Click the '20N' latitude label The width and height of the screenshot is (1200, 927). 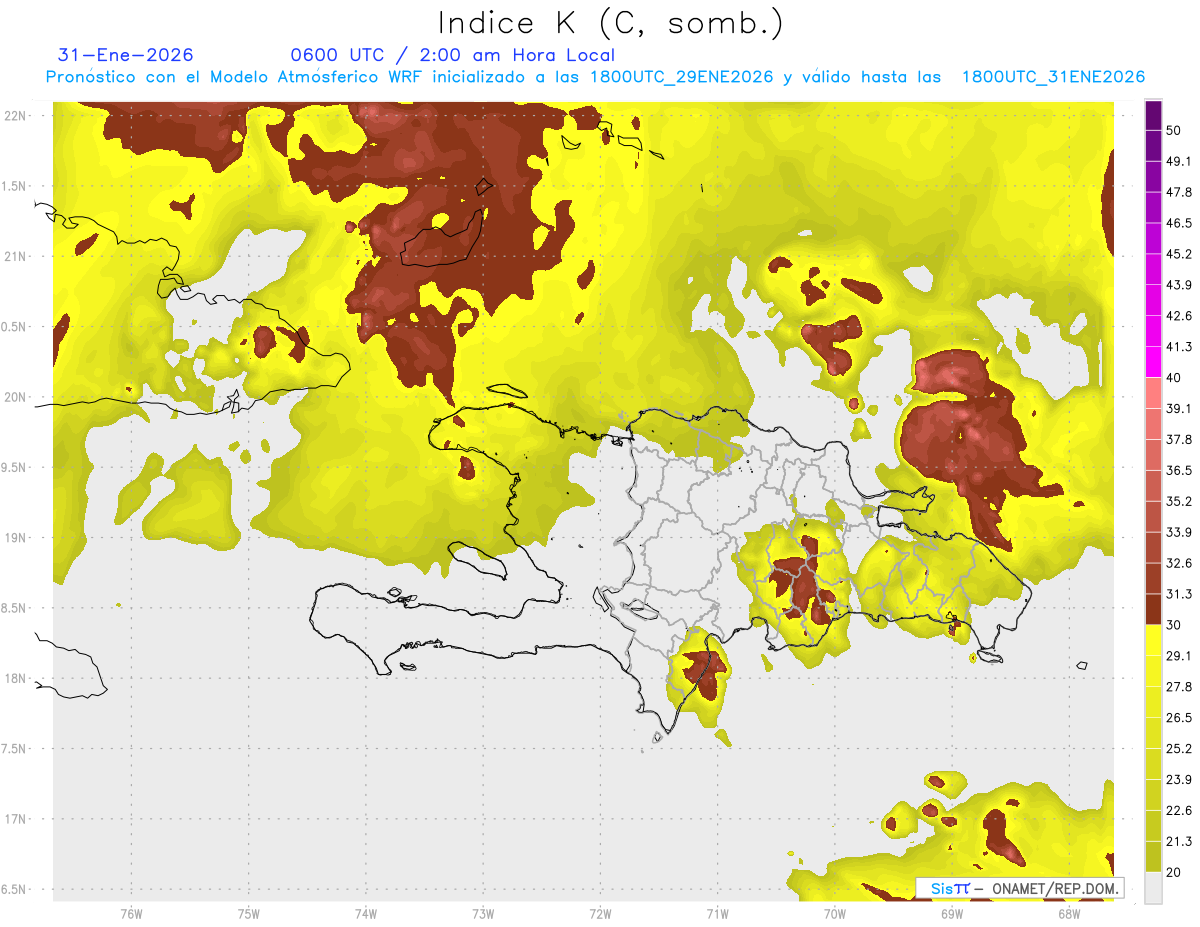[16, 397]
